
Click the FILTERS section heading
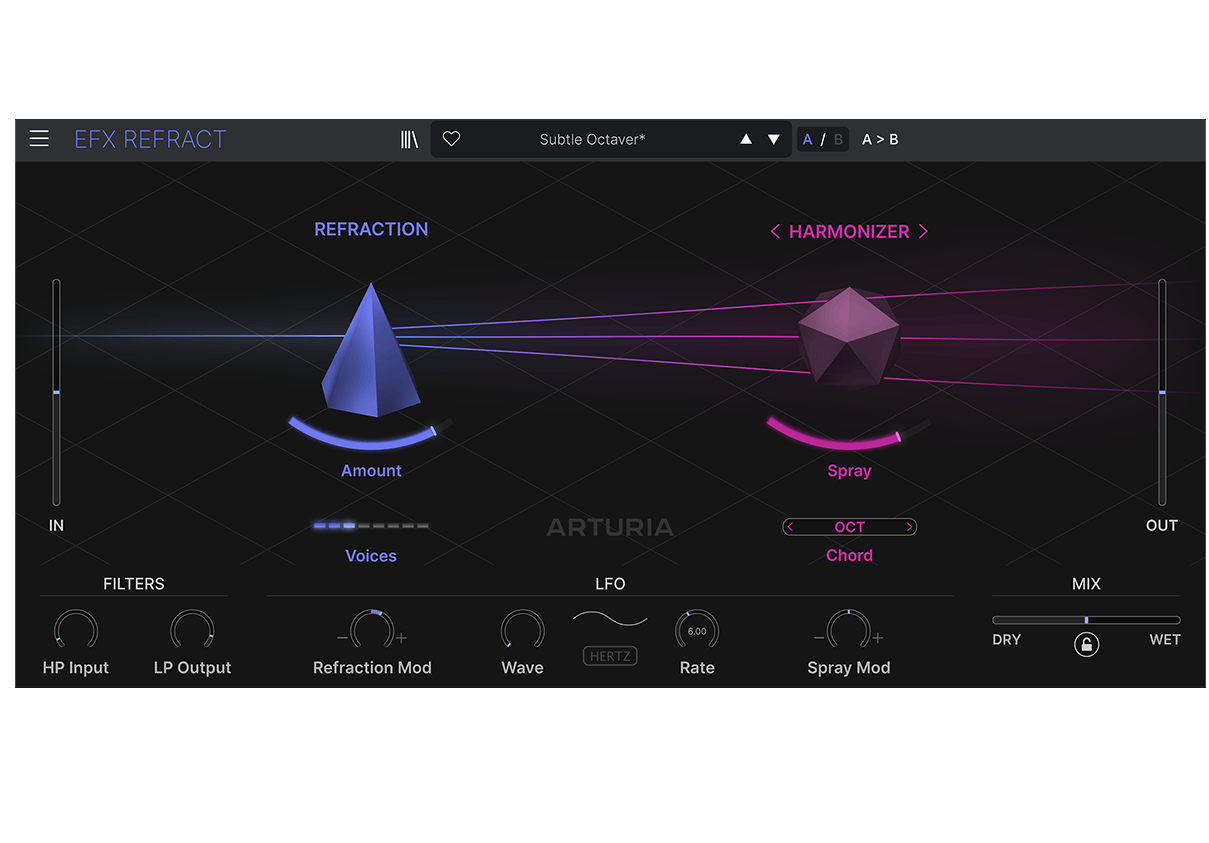point(134,583)
